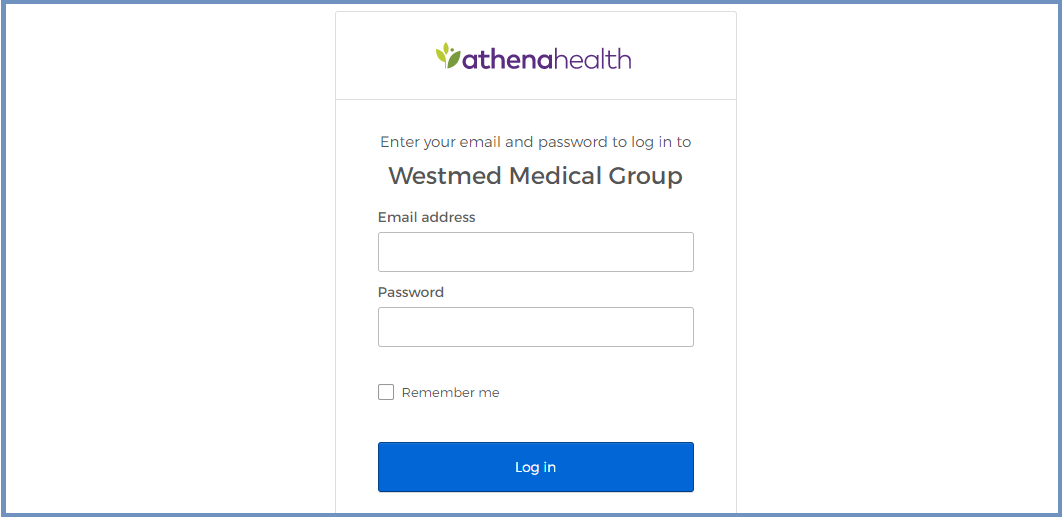Place the cursor in the box under Email address
This screenshot has height=517, width=1062.
(536, 252)
